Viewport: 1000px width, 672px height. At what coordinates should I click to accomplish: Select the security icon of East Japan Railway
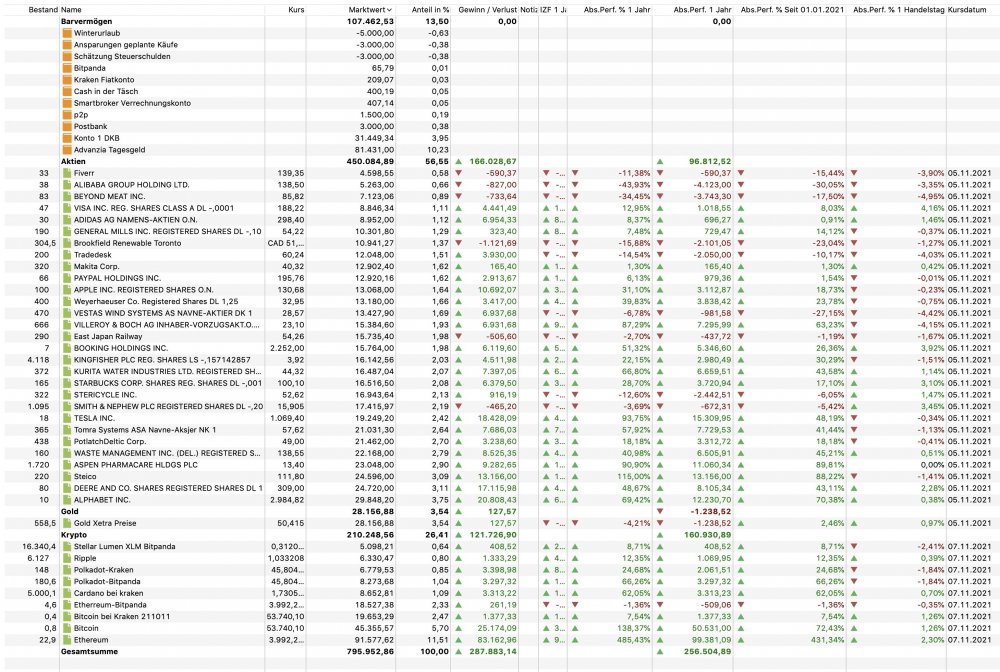coord(67,336)
